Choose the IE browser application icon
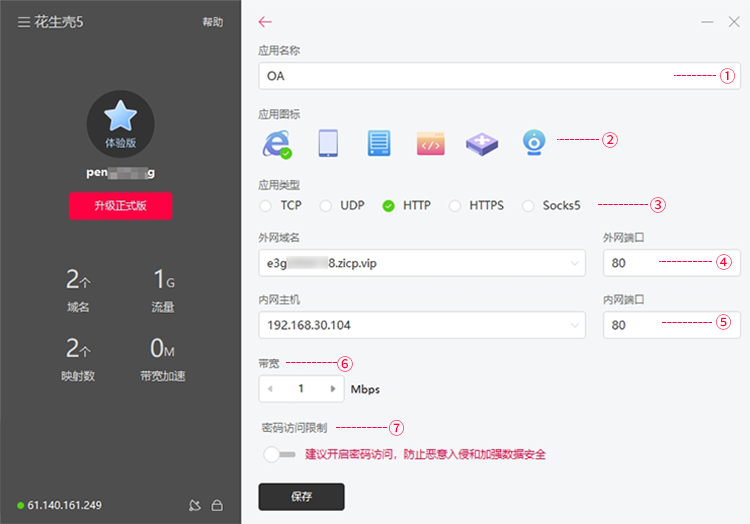750x524 pixels. (x=277, y=144)
